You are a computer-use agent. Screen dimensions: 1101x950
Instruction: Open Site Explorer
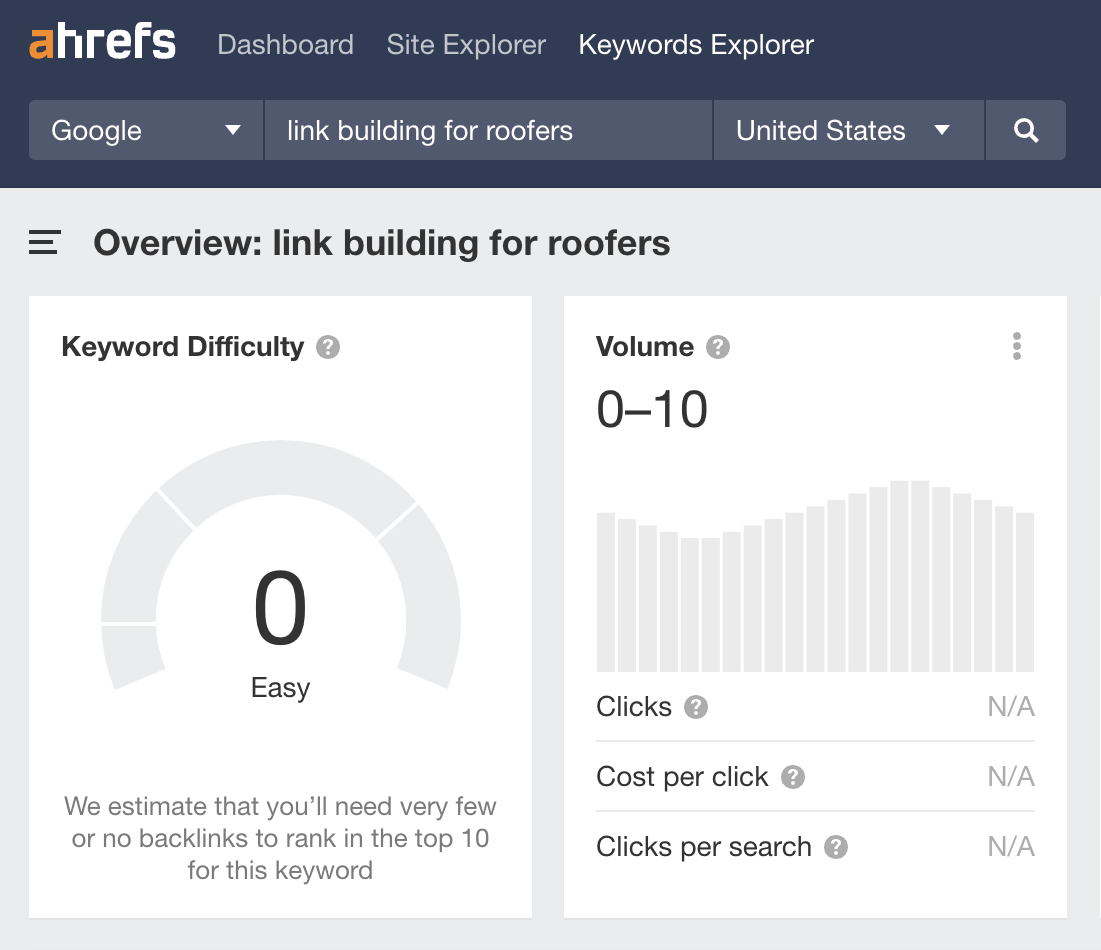(466, 45)
